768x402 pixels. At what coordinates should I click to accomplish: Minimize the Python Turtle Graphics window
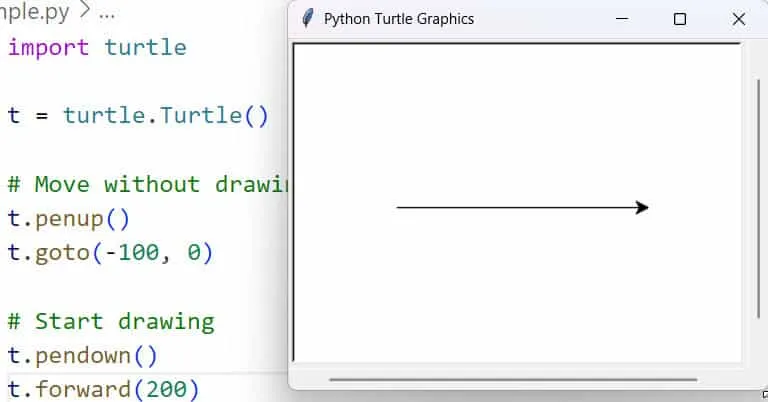(622, 19)
